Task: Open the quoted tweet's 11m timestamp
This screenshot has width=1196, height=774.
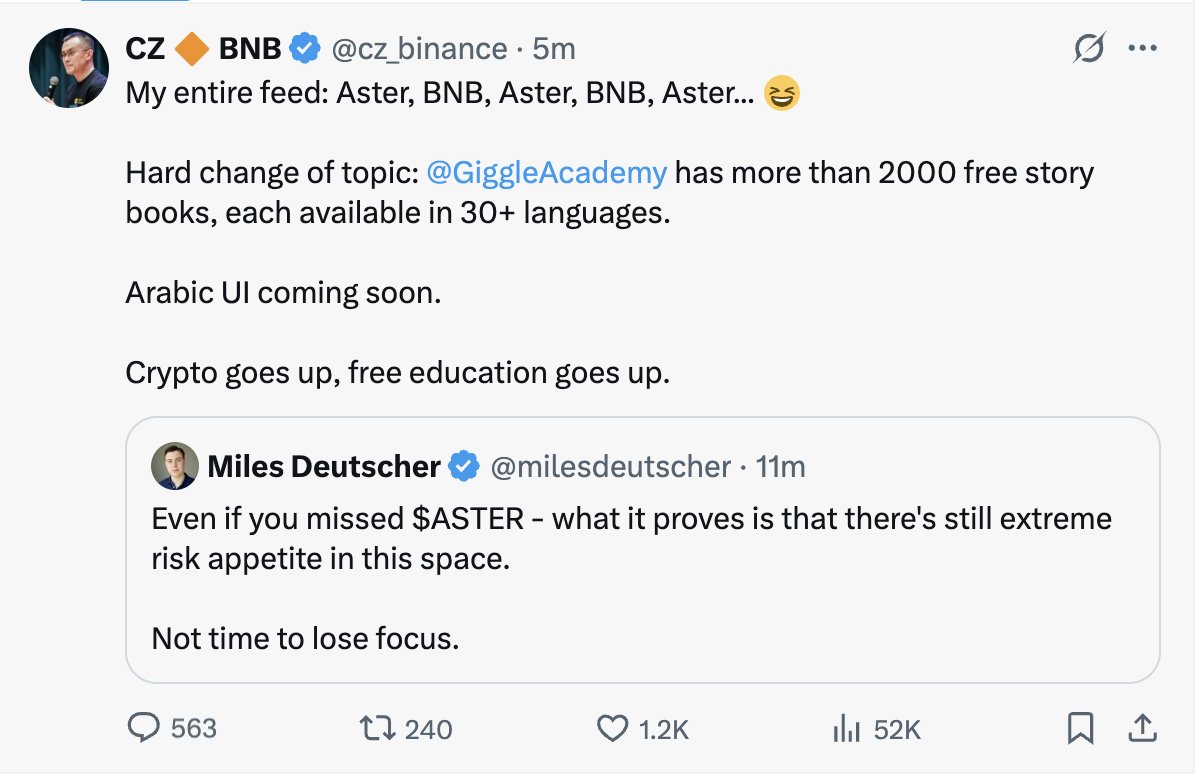Action: (x=781, y=466)
